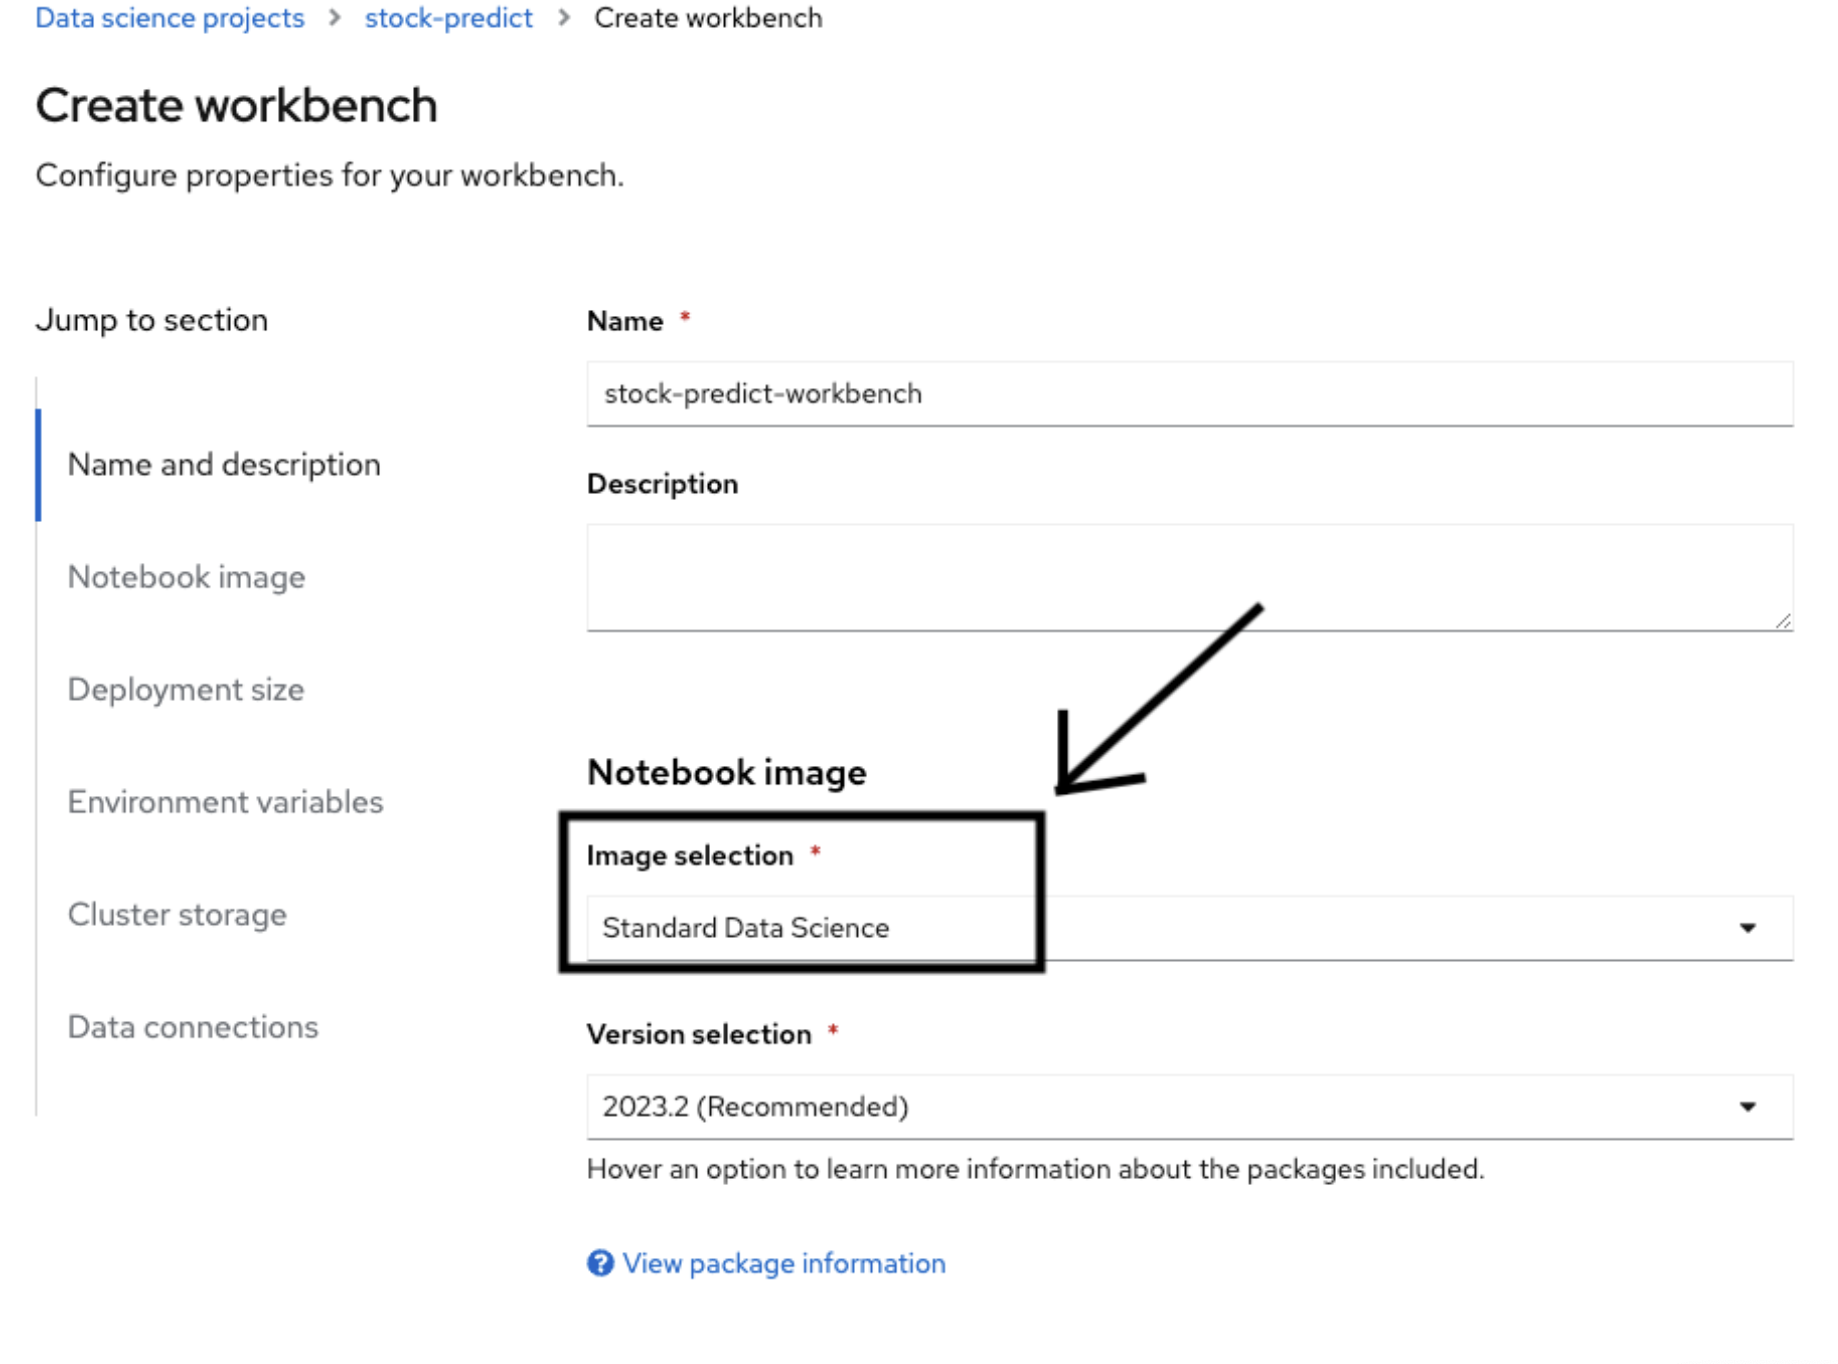The height and width of the screenshot is (1364, 1838).
Task: Open the stock-predict breadcrumb link
Action: click(x=448, y=18)
